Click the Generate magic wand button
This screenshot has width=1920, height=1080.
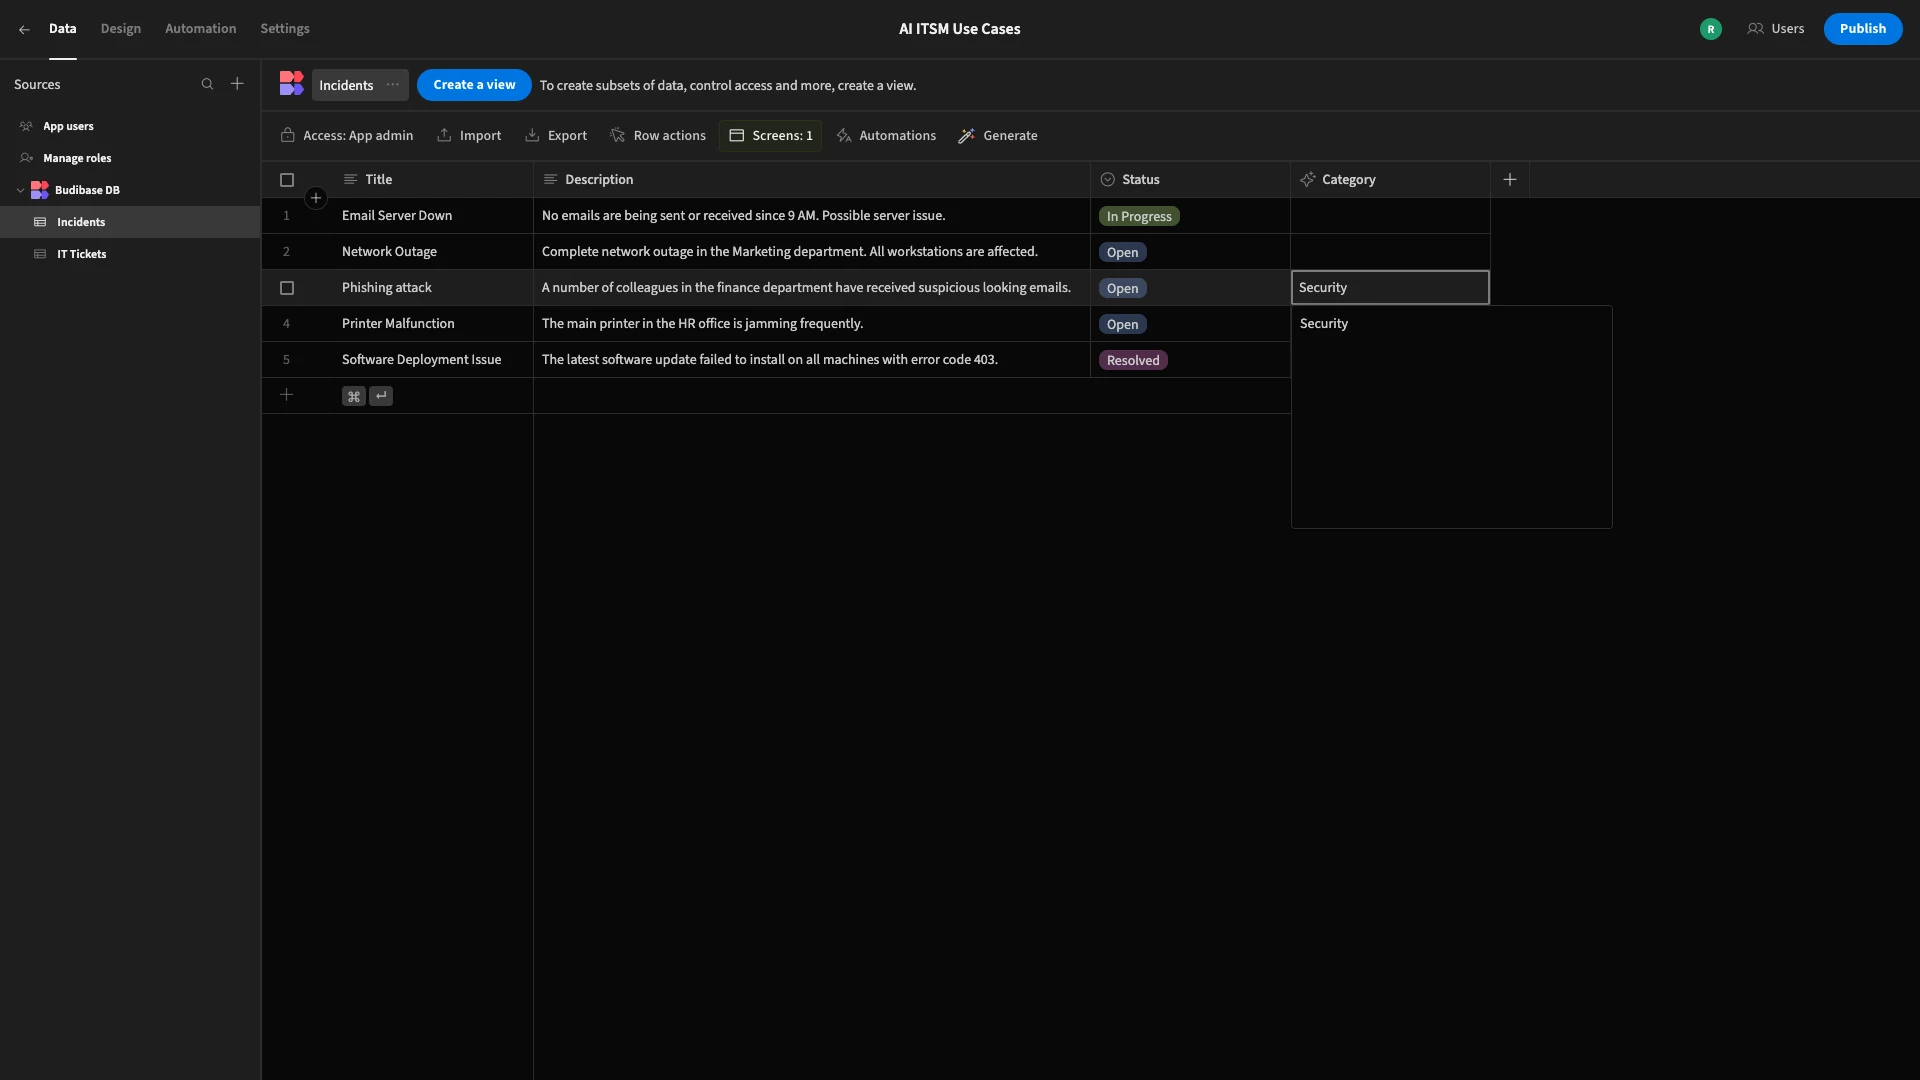998,136
